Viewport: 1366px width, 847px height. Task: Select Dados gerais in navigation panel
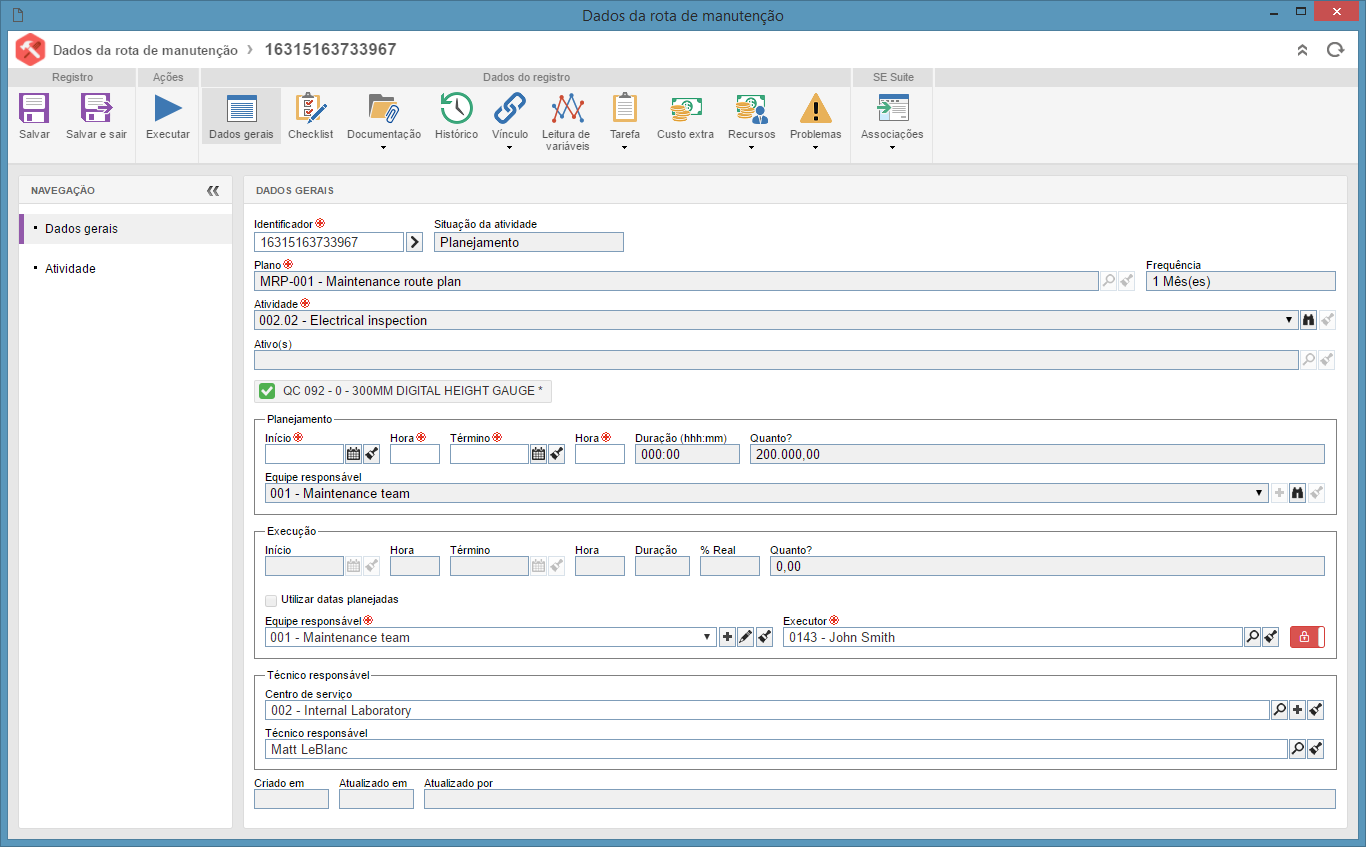click(x=126, y=229)
